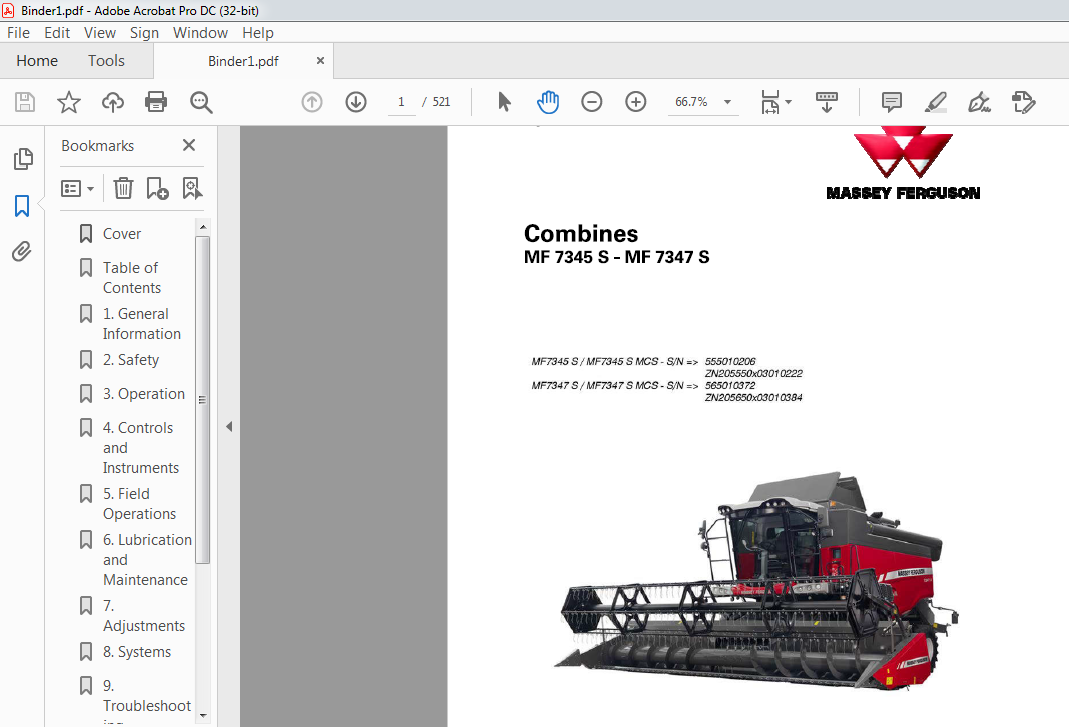Jump to 5. Field Operations bookmark
1069x727 pixels.
139,503
